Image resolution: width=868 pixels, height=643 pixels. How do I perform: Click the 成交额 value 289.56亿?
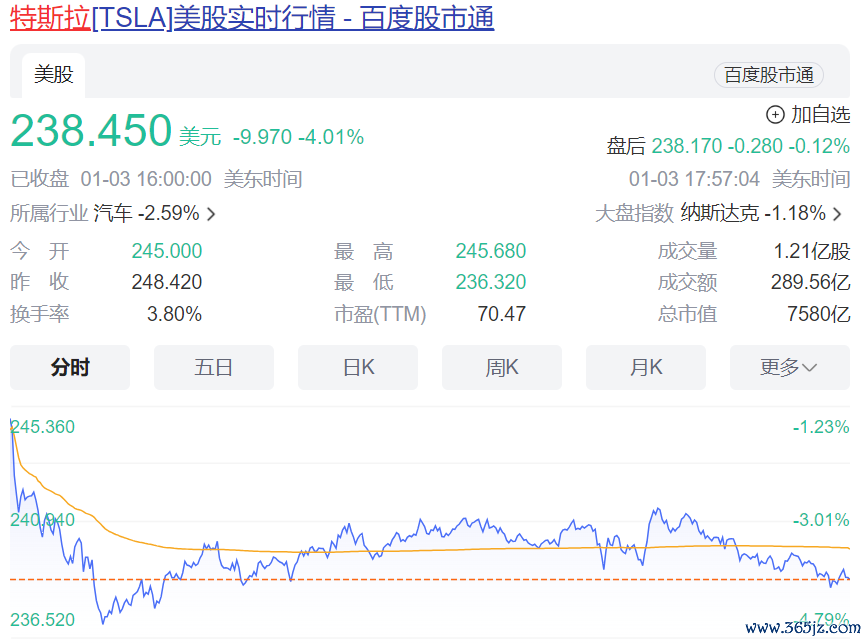click(x=810, y=282)
